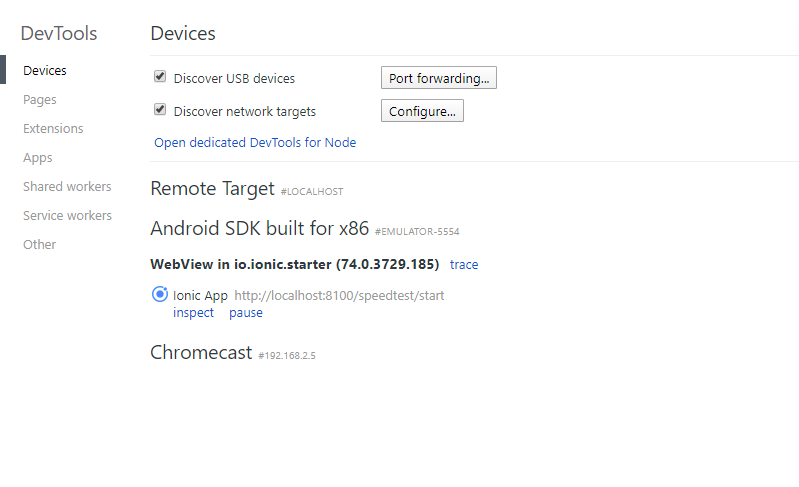Click the trace link for WebView
The image size is (799, 487).
pyautogui.click(x=464, y=265)
